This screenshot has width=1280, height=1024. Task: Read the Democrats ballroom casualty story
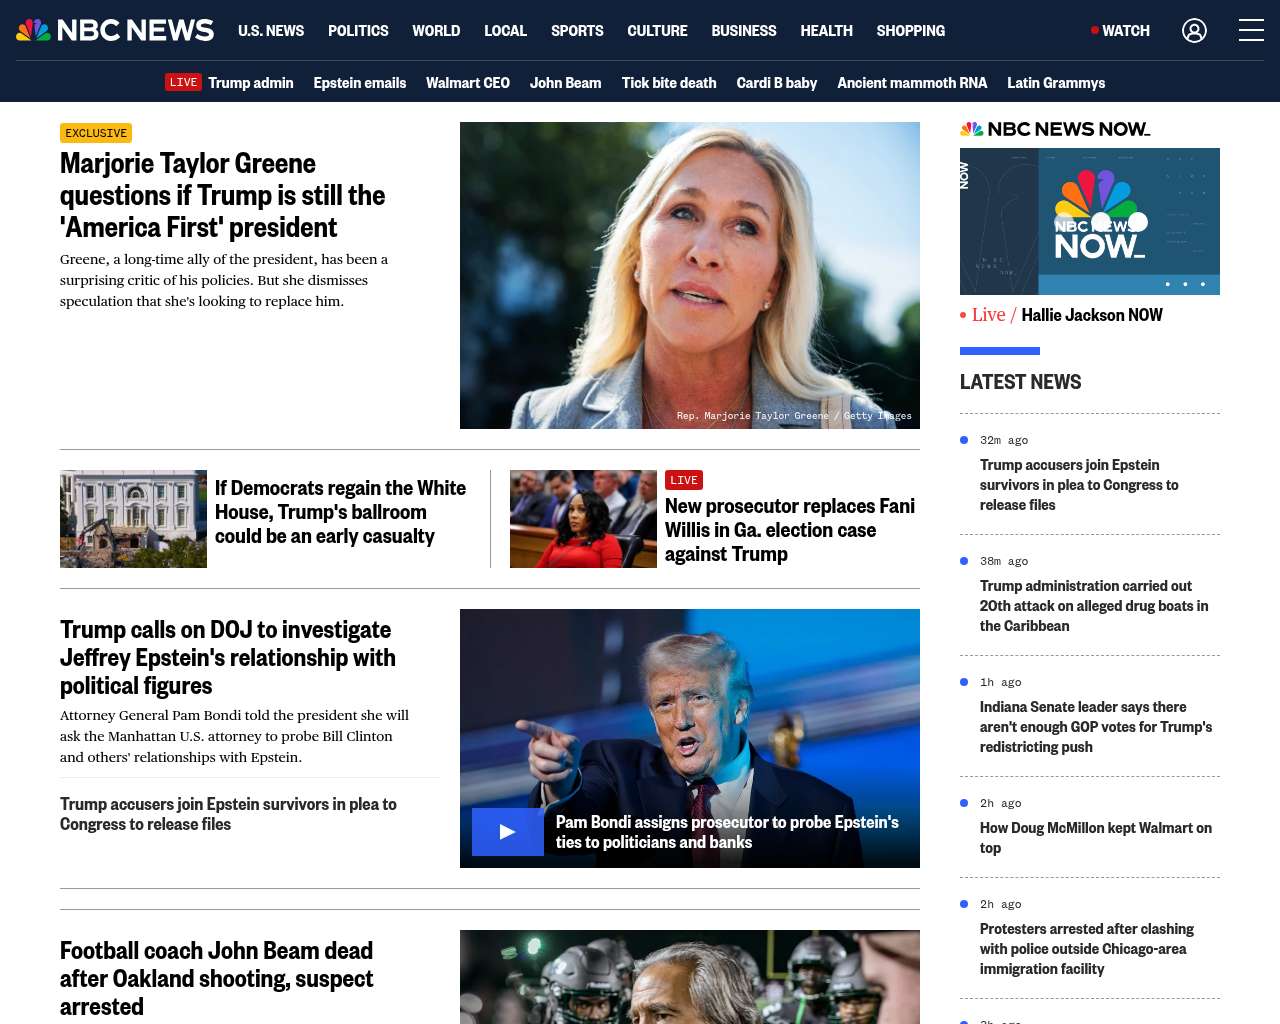pyautogui.click(x=340, y=512)
